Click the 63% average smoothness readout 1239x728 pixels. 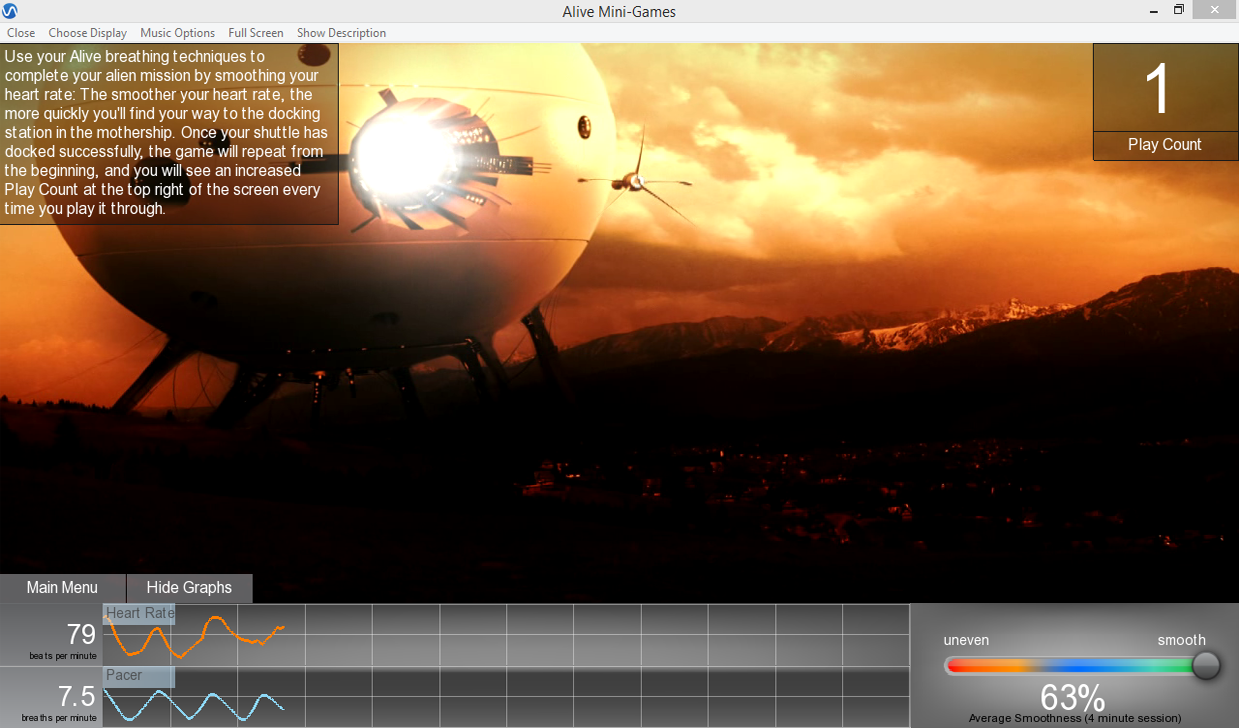pos(1072,697)
